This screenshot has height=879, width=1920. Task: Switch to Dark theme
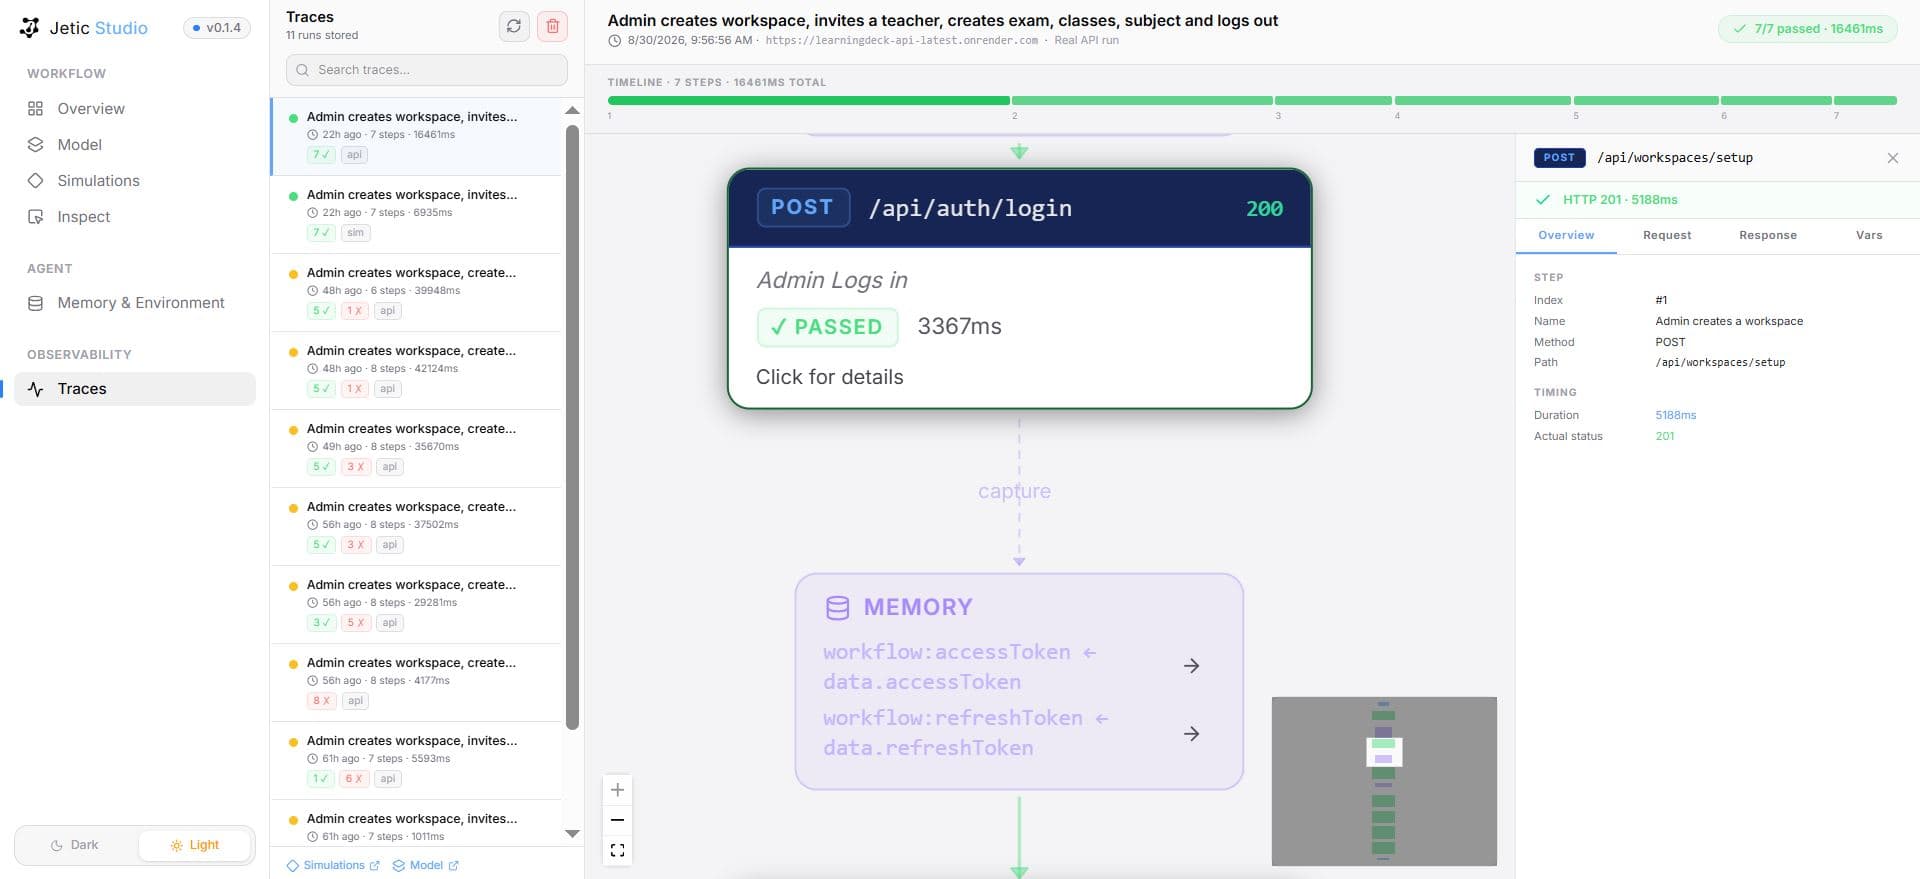76,845
